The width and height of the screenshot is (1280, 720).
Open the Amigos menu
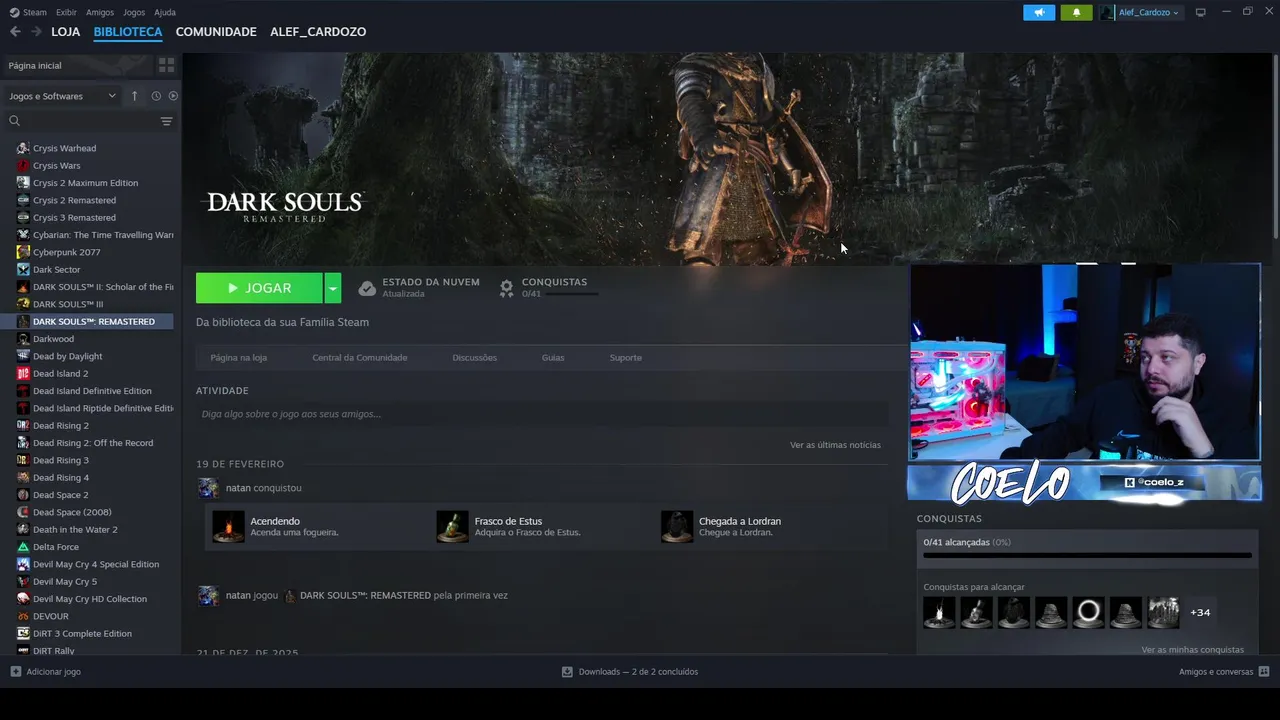[x=100, y=12]
